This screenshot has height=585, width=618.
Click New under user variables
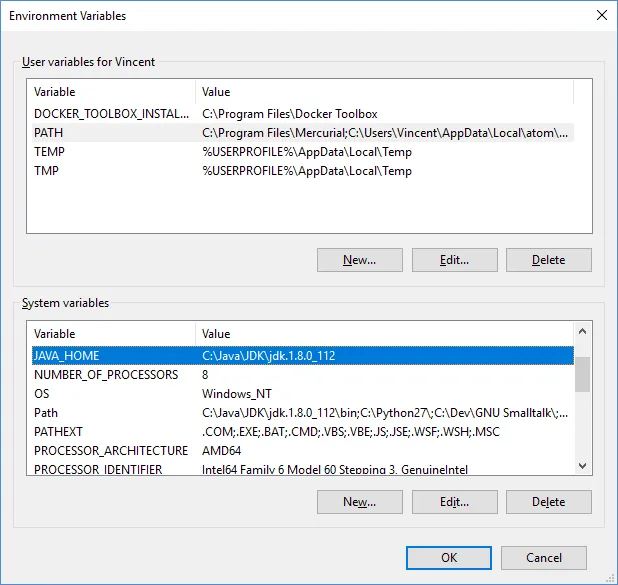tap(359, 260)
